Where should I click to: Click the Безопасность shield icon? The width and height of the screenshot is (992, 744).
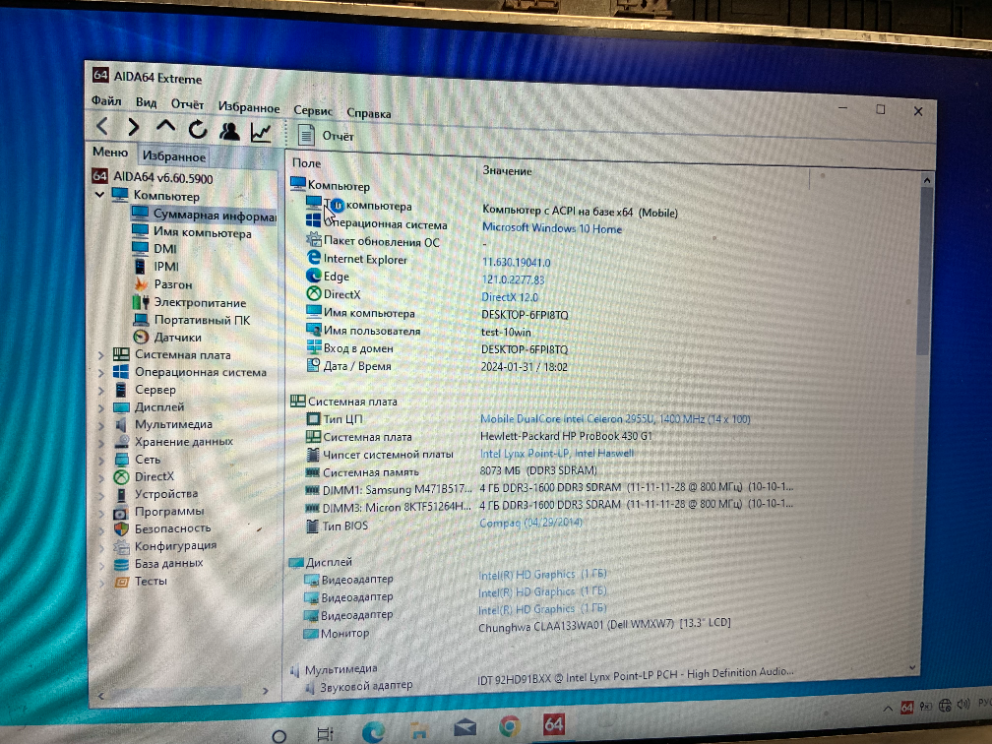pyautogui.click(x=121, y=529)
